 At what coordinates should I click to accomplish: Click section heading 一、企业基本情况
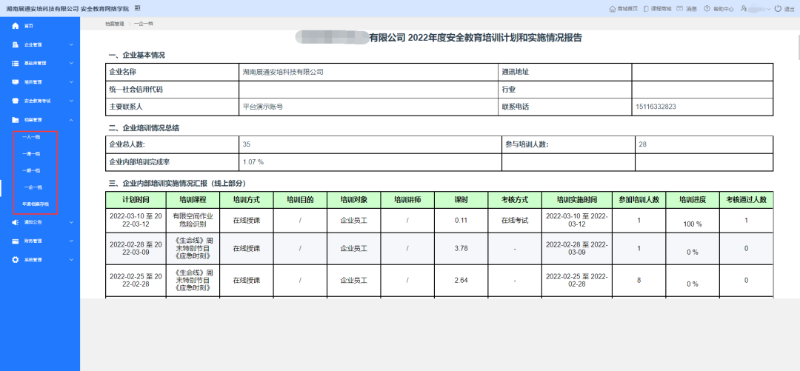pyautogui.click(x=137, y=55)
